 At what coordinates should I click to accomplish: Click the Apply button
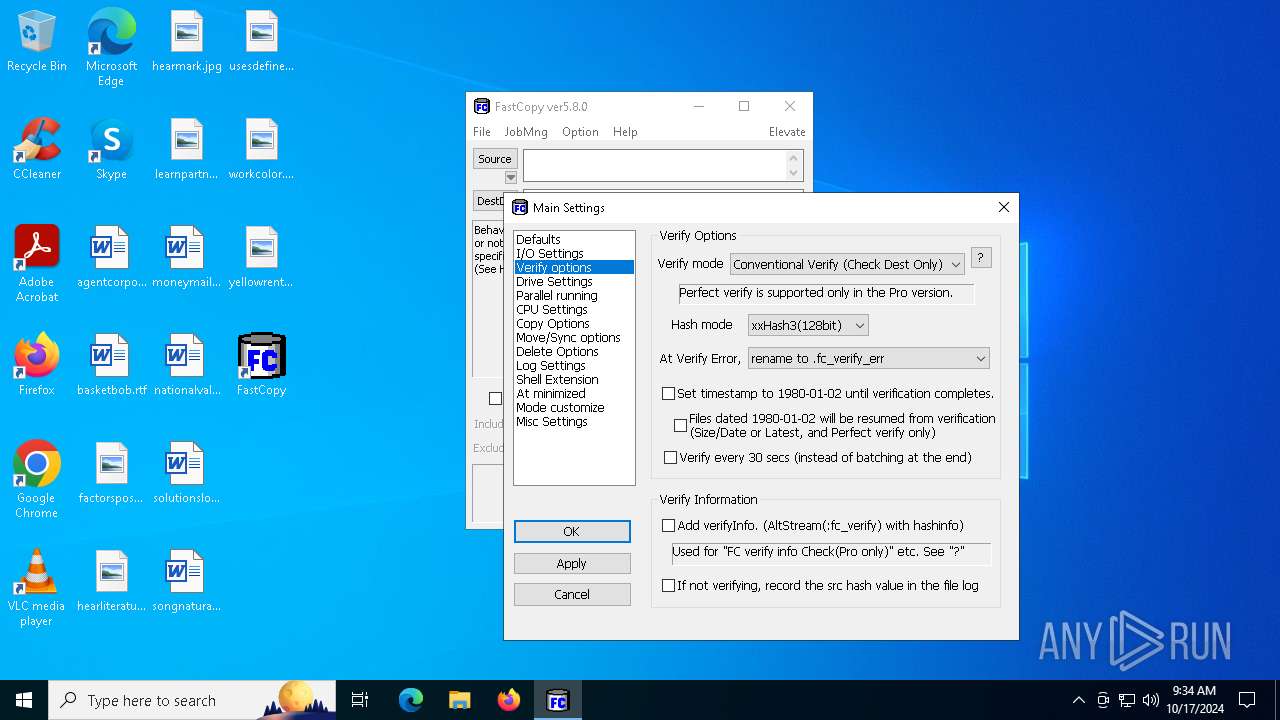click(572, 564)
